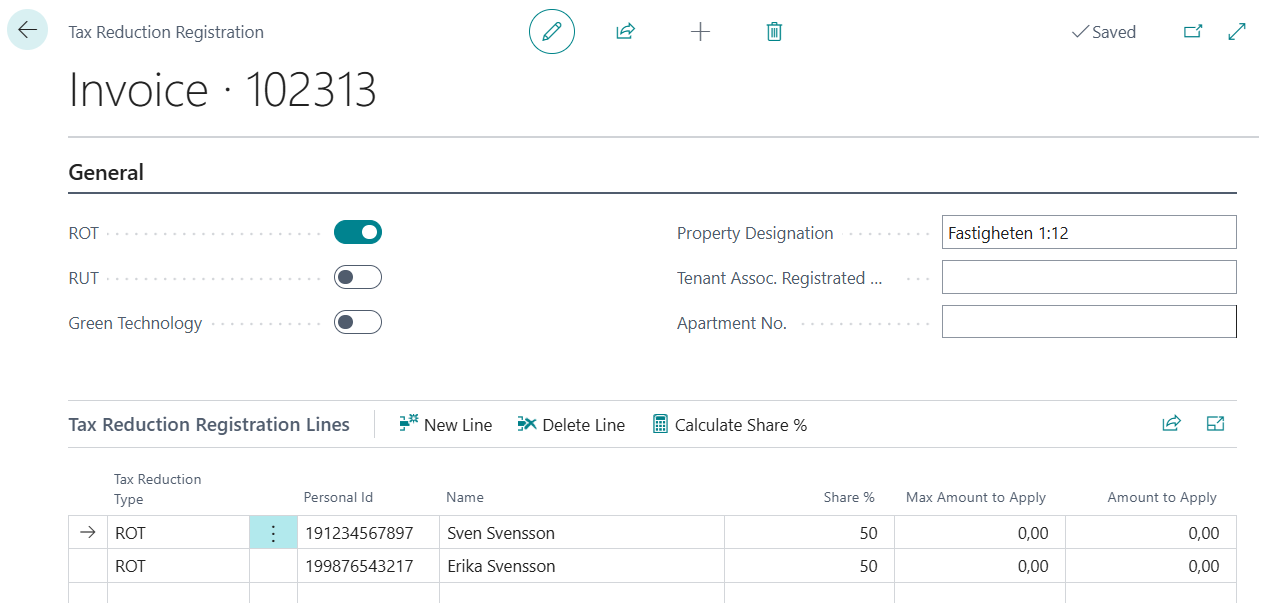Click the Name column header

coord(465,497)
